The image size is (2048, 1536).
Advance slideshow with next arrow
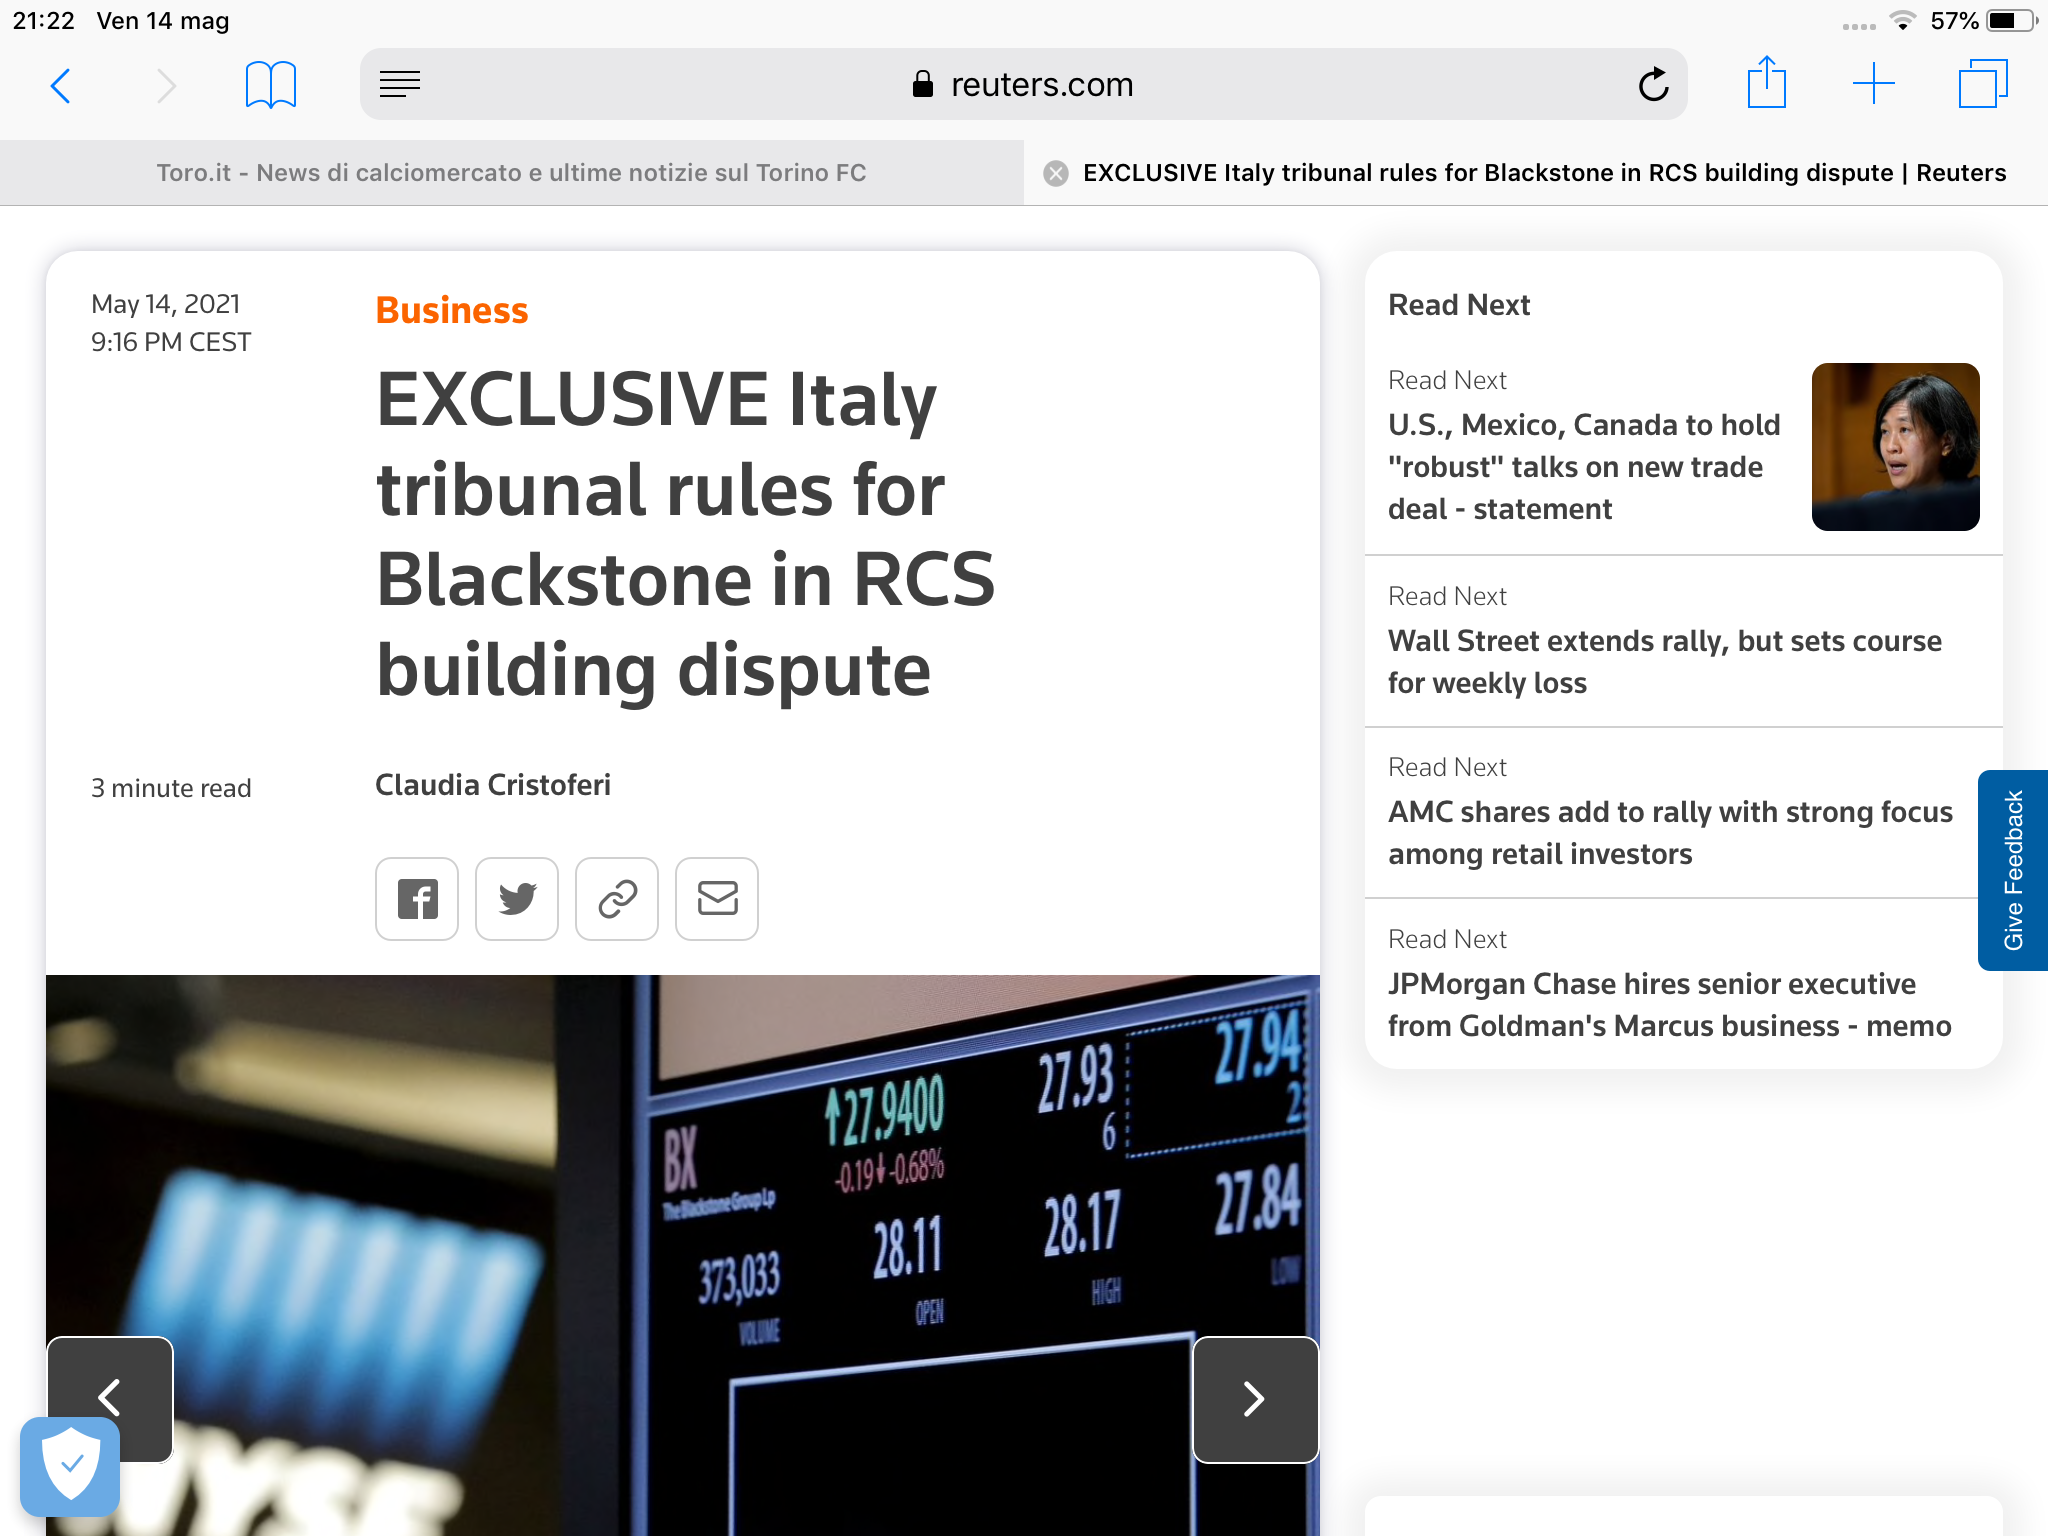click(x=1255, y=1399)
